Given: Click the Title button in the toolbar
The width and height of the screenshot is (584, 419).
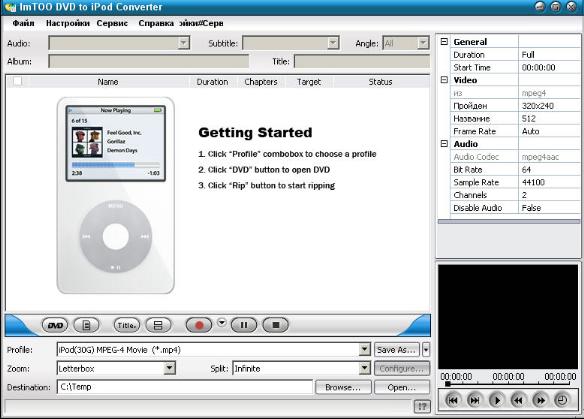Looking at the screenshot, I should (127, 325).
